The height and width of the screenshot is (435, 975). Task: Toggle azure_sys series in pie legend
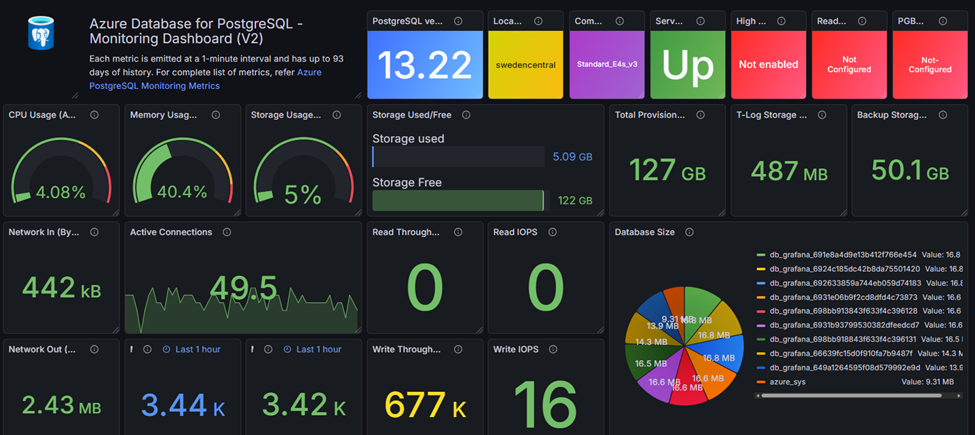click(781, 382)
